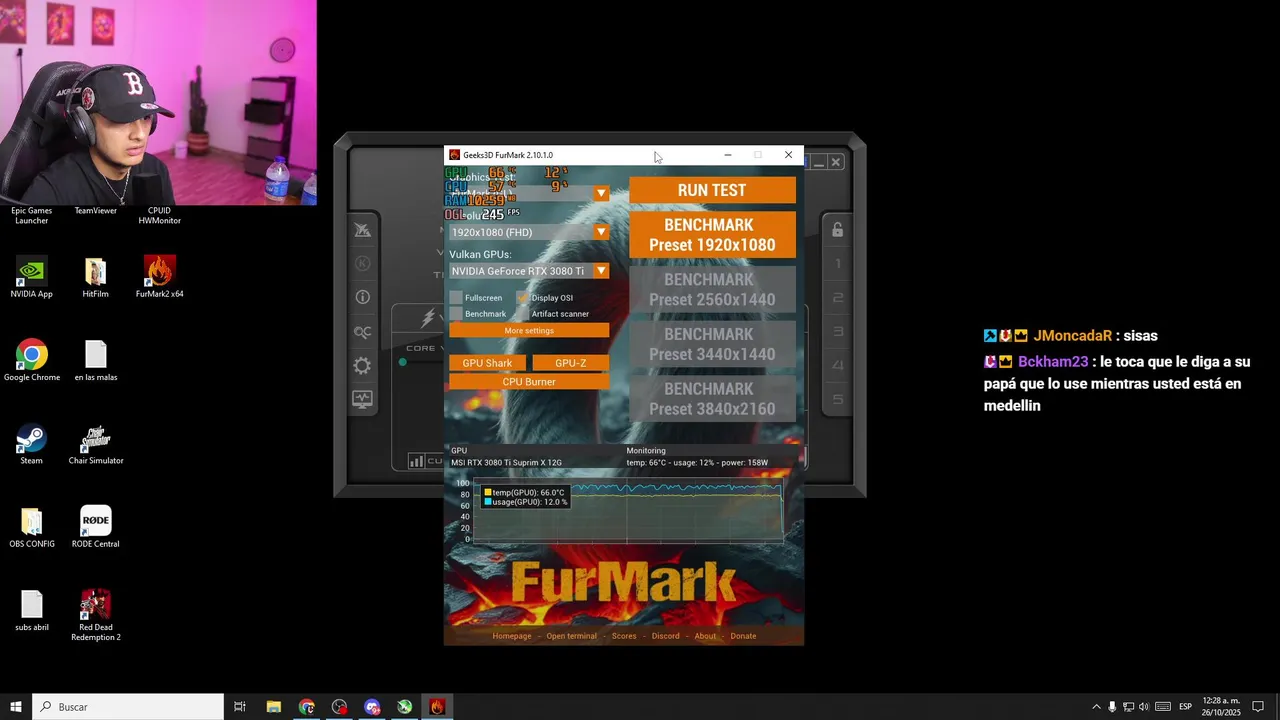Launch GPU-Z utility
The height and width of the screenshot is (720, 1280).
[x=570, y=363]
